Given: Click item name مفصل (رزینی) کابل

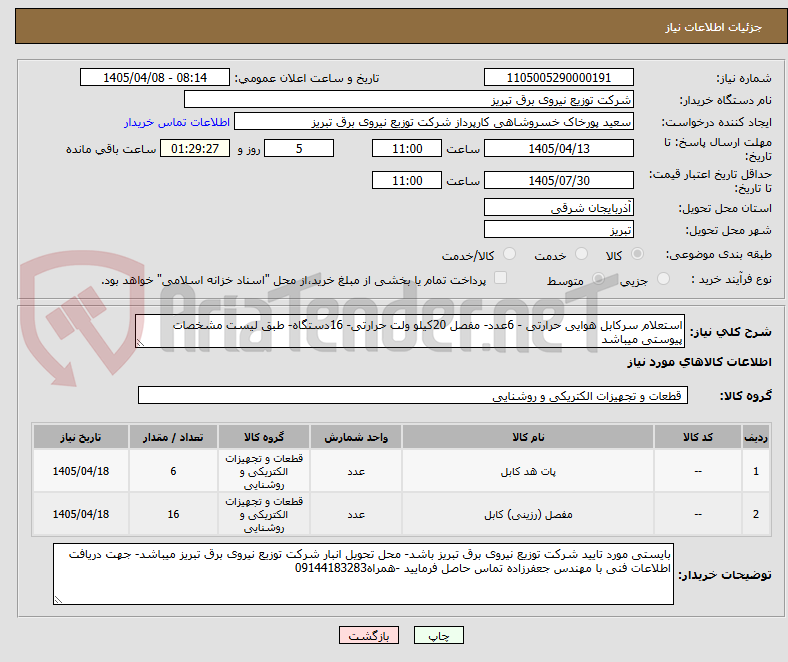Looking at the screenshot, I should pos(528,514).
